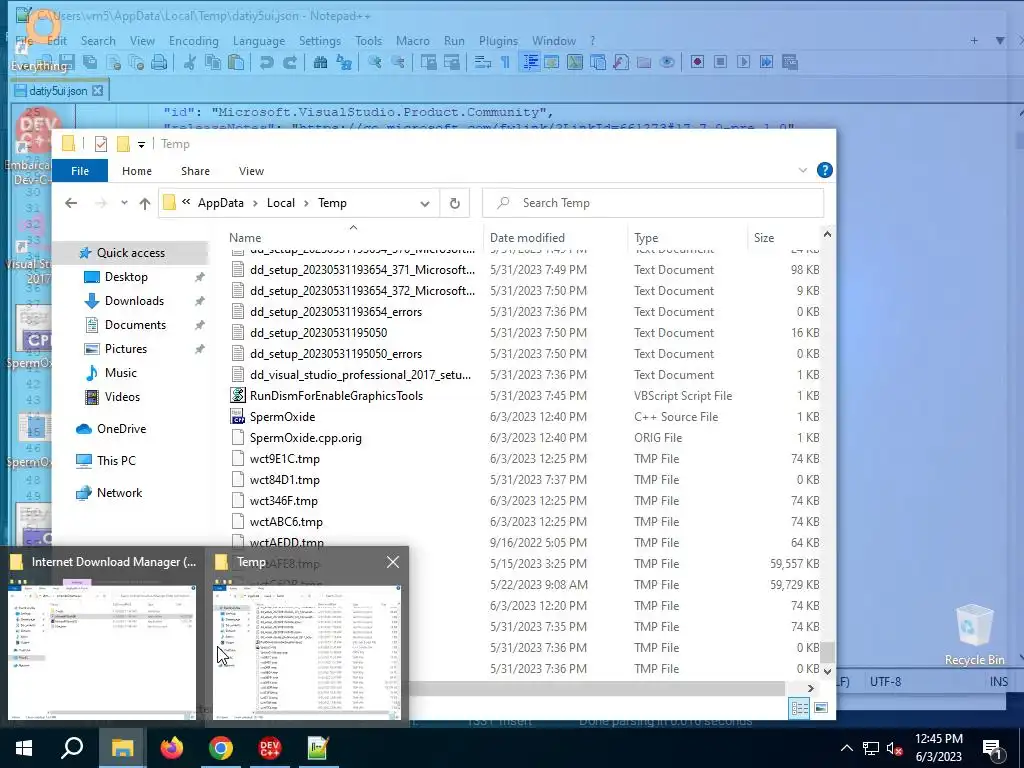
Task: Switch to large thumbnails view icon
Action: tap(822, 709)
